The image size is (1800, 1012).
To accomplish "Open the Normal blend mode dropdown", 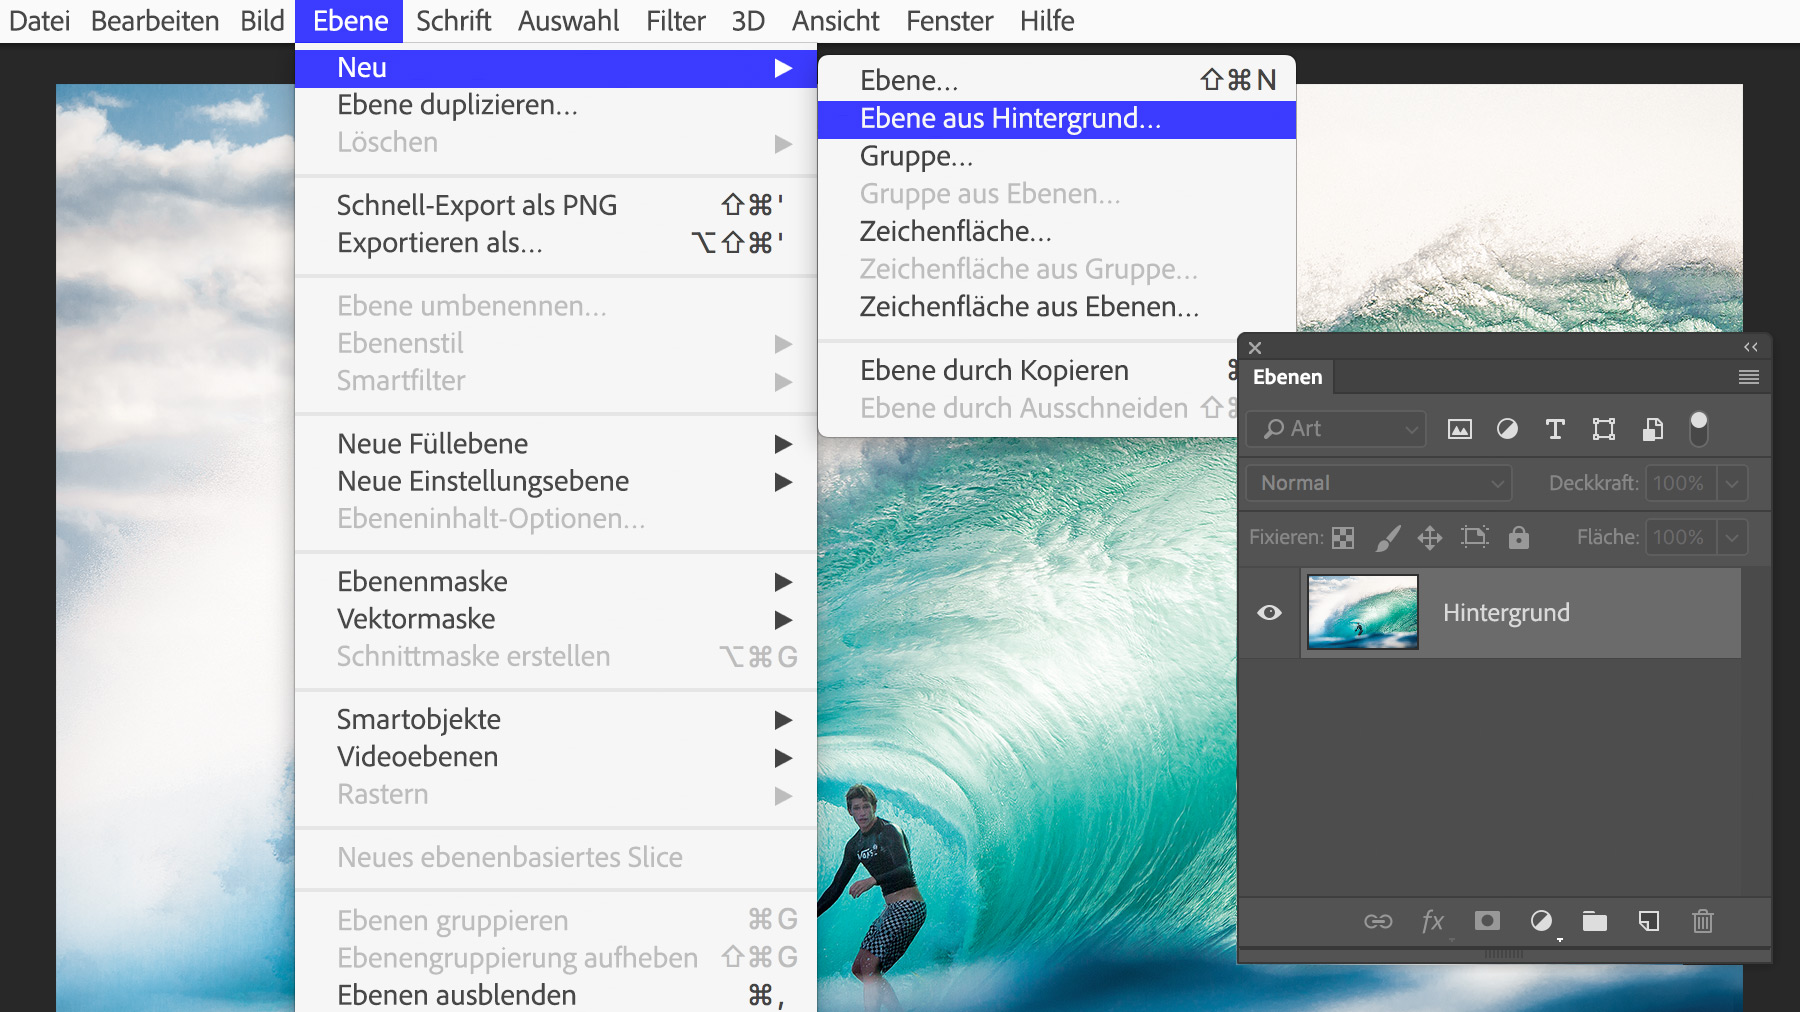I will pyautogui.click(x=1379, y=483).
